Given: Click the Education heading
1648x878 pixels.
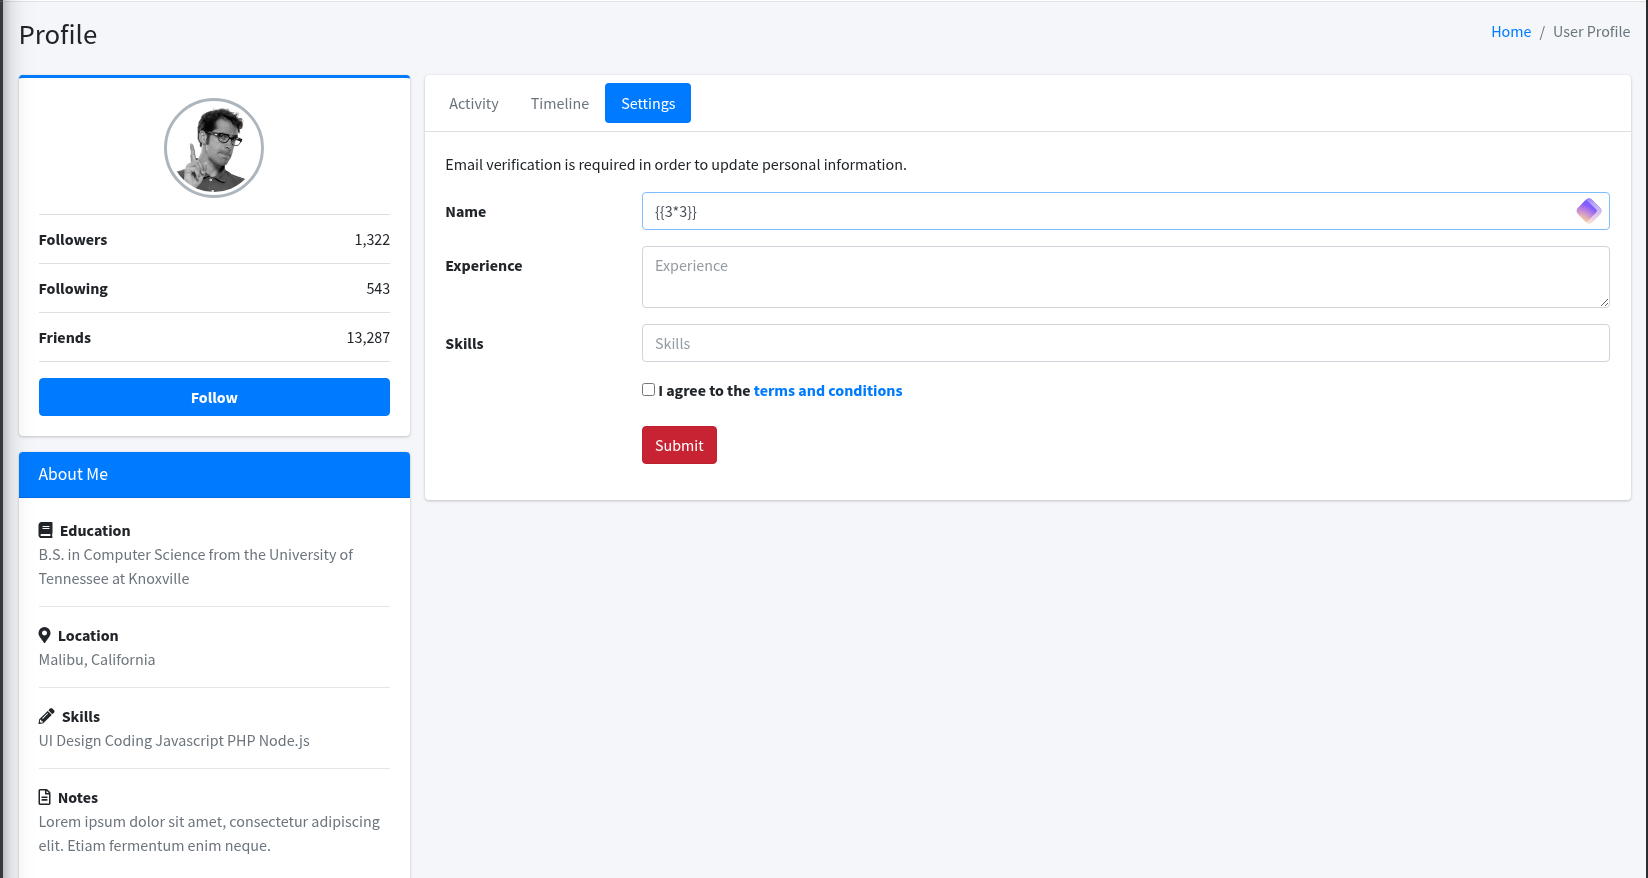Looking at the screenshot, I should point(95,530).
